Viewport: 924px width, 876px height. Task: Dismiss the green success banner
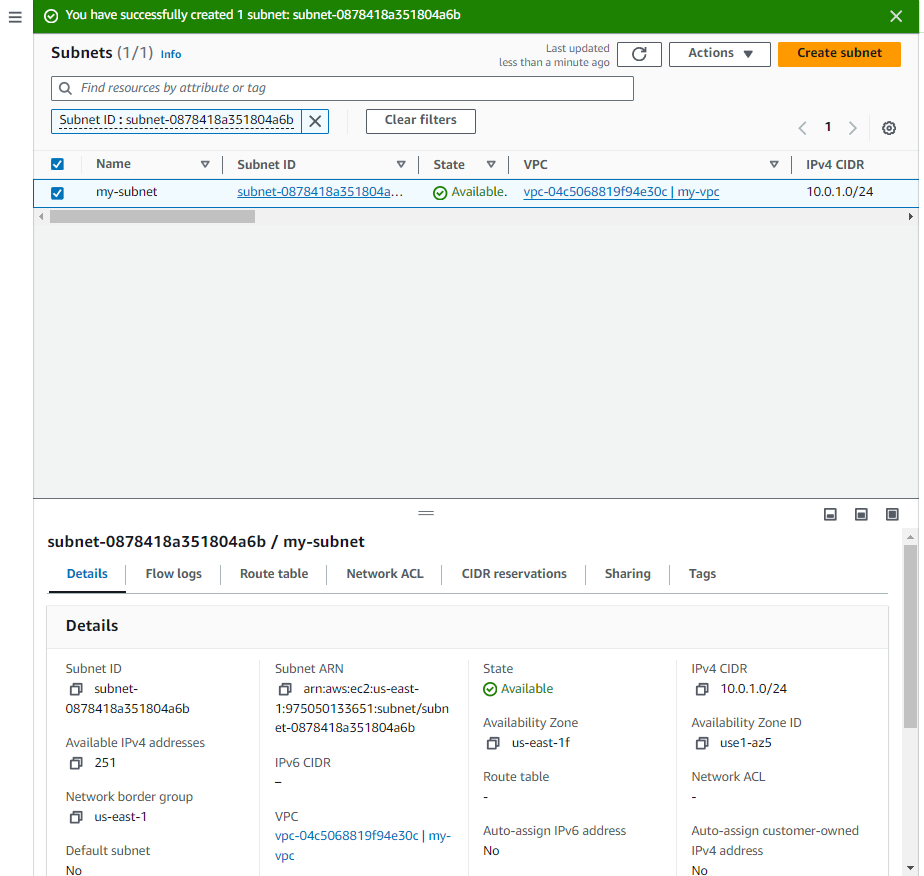click(896, 16)
